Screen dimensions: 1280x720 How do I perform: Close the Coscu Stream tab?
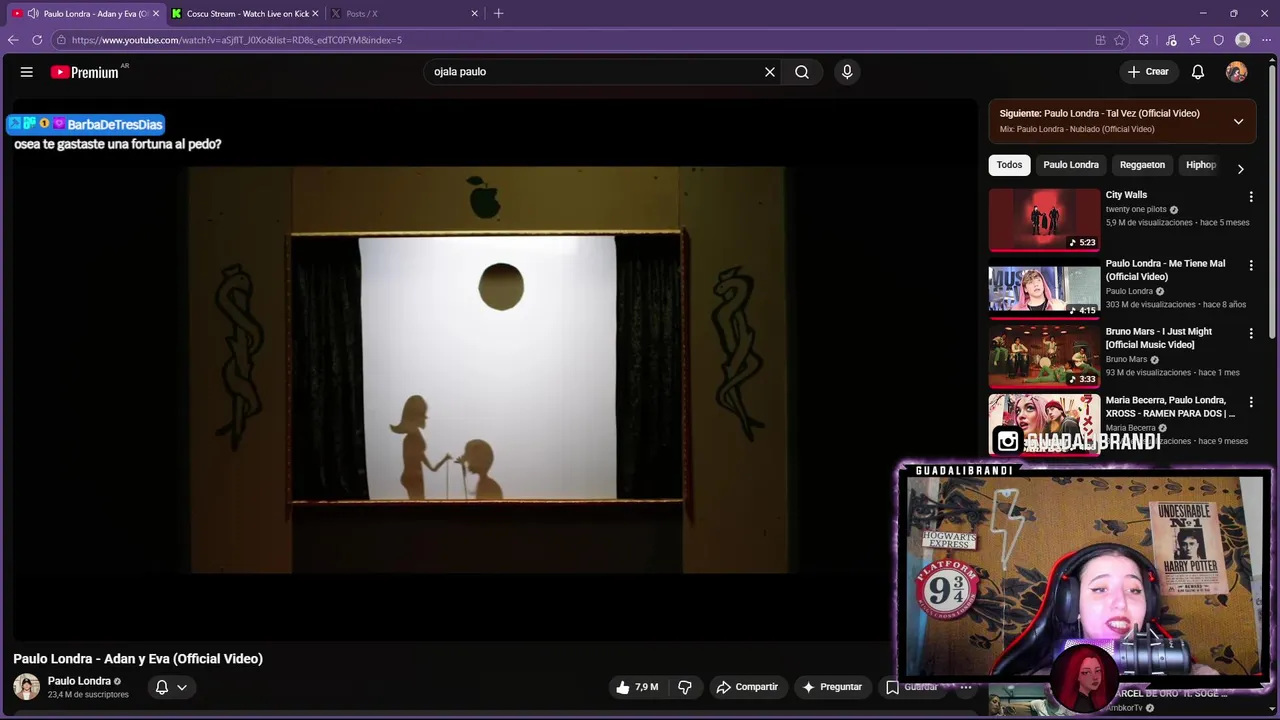pos(316,13)
